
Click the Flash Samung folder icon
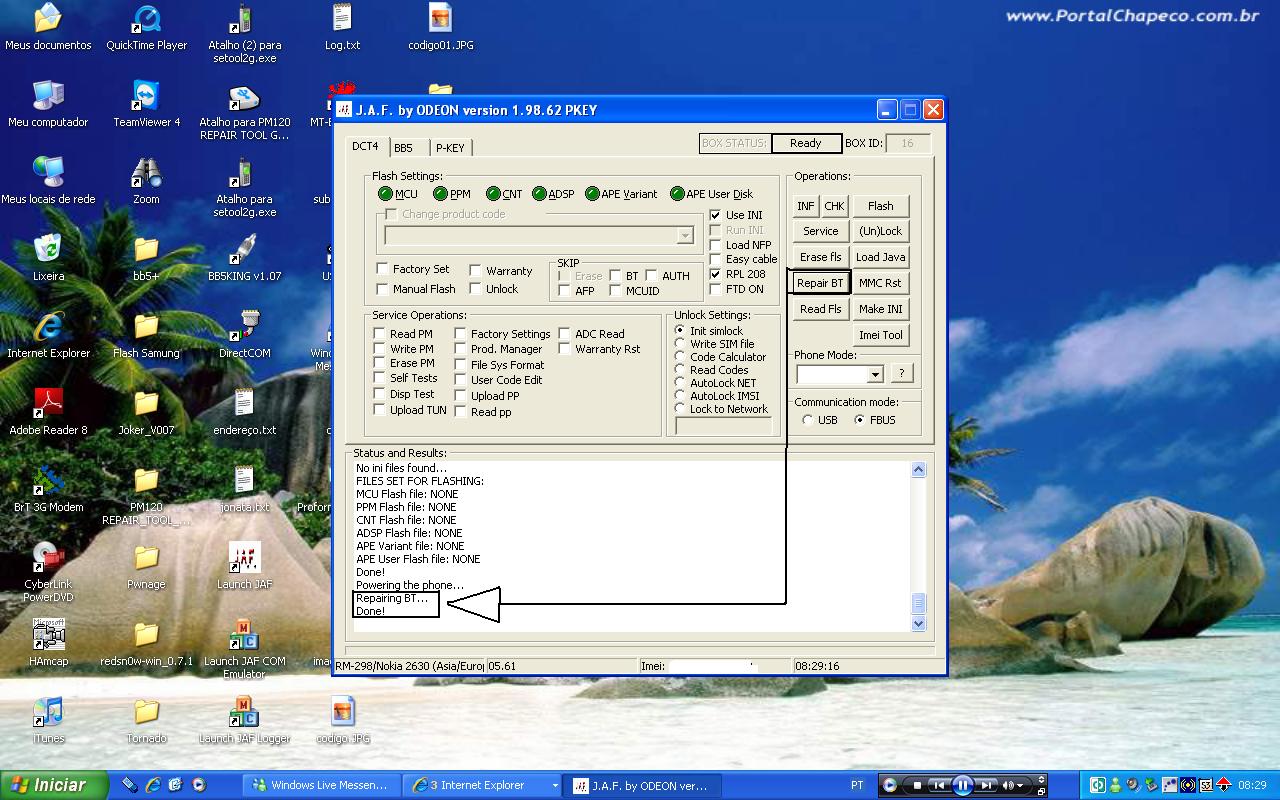click(146, 335)
